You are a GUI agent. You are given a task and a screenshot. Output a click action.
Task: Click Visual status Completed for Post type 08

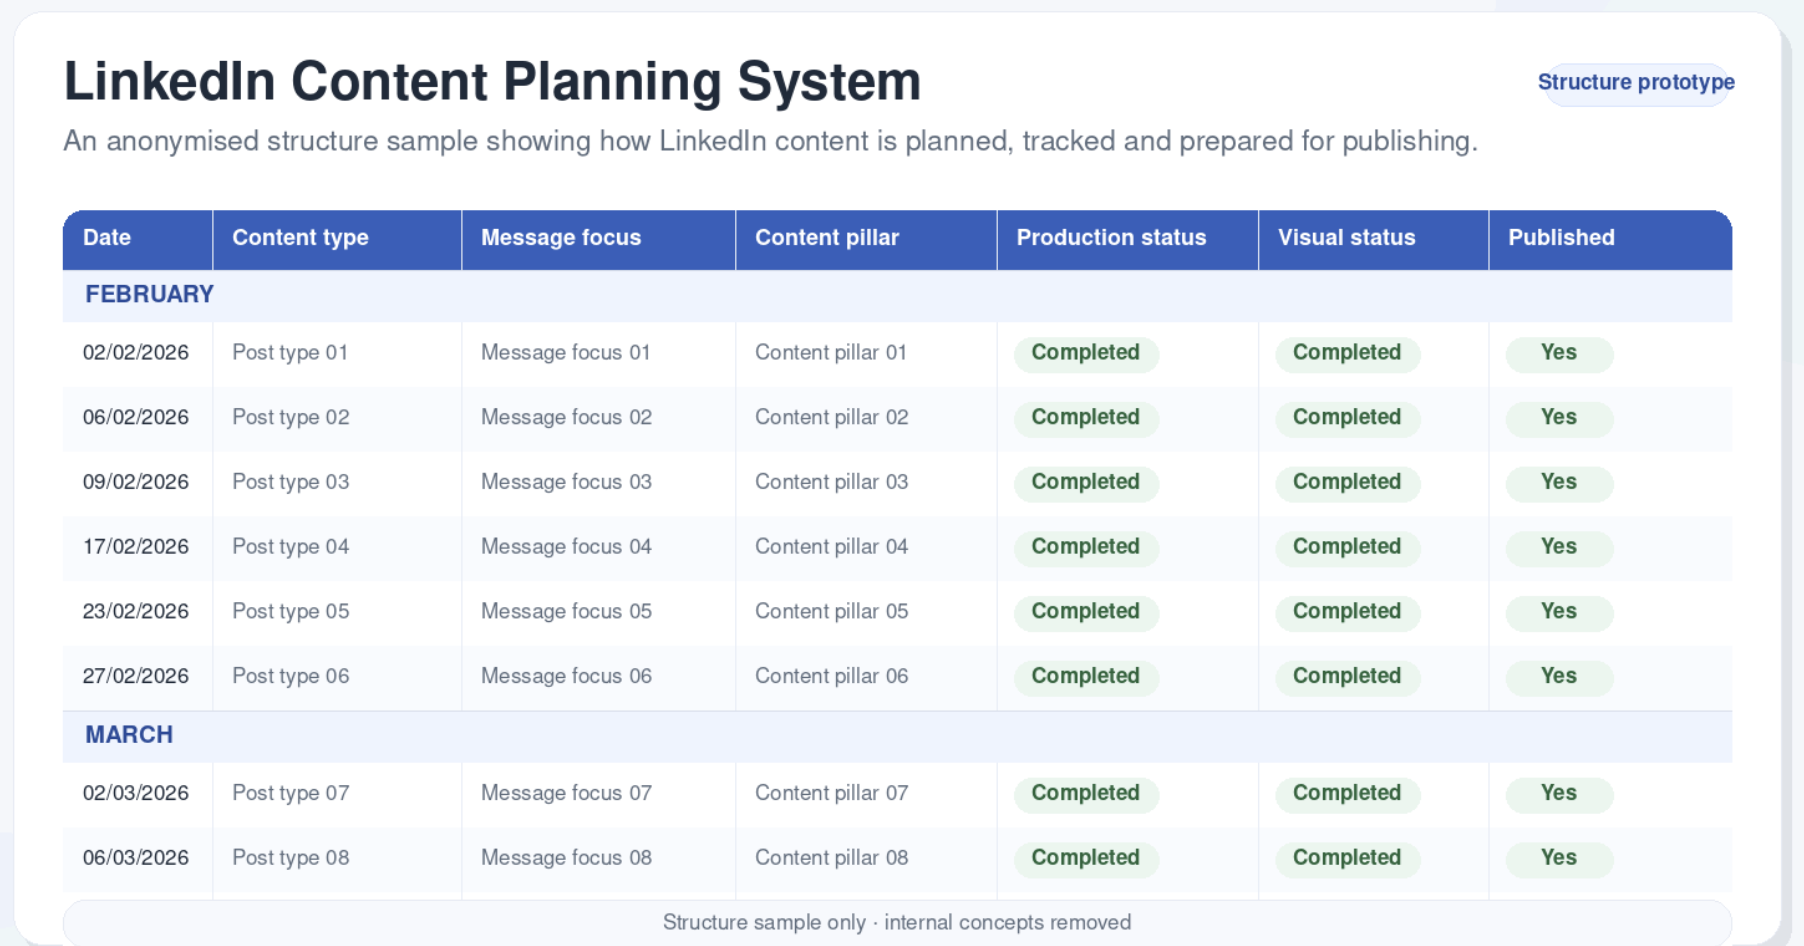[x=1347, y=859]
